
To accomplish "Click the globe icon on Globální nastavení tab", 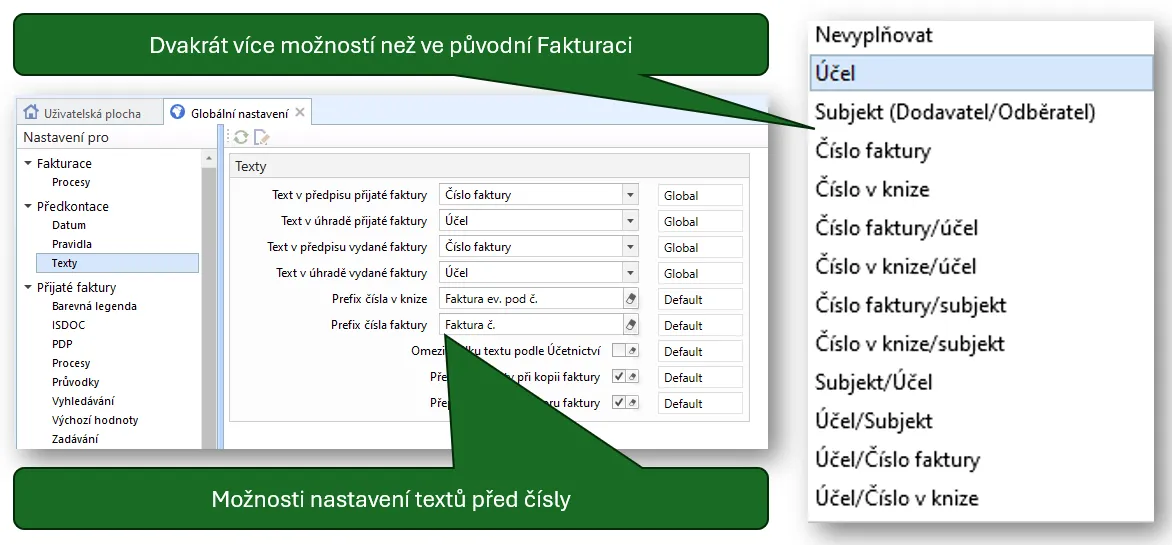I will [x=178, y=113].
